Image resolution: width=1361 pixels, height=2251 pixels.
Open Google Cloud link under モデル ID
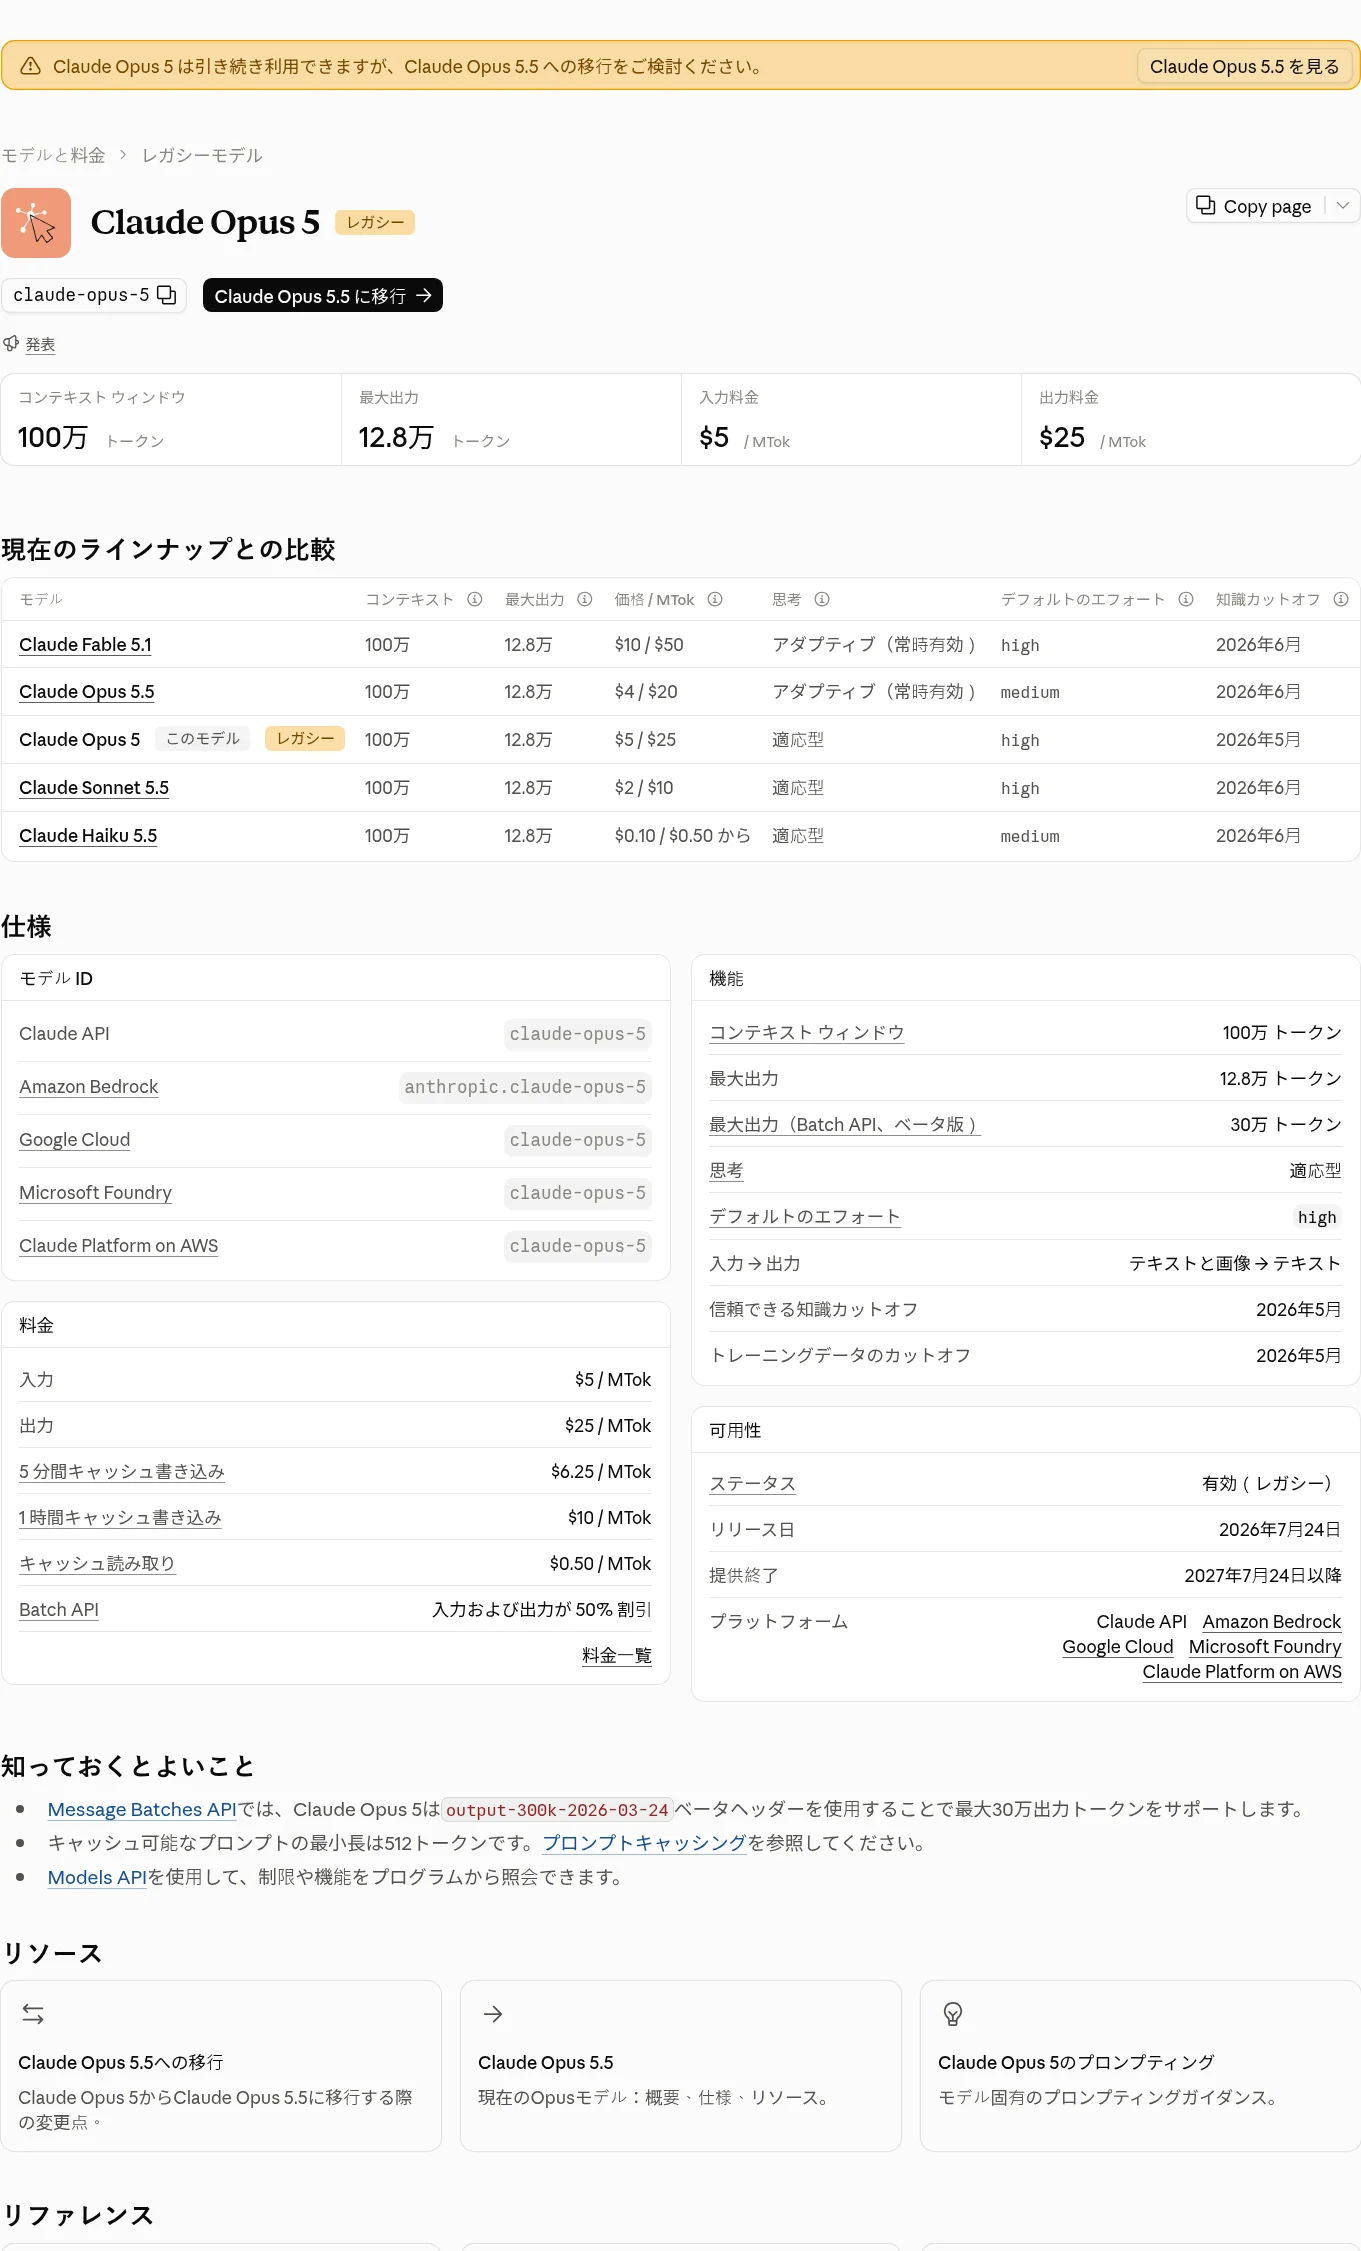[x=75, y=1140]
